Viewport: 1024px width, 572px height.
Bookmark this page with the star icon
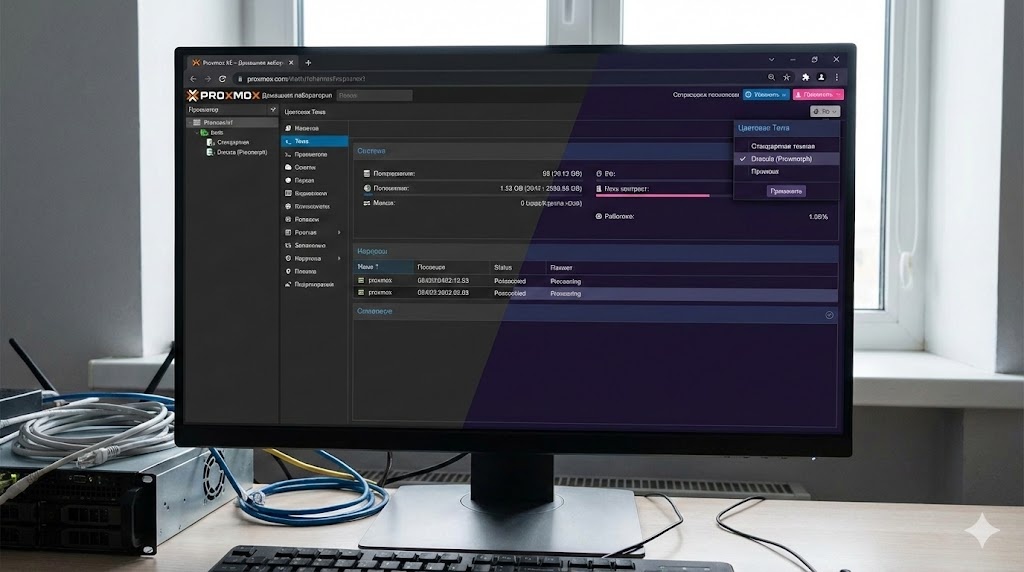pos(787,77)
